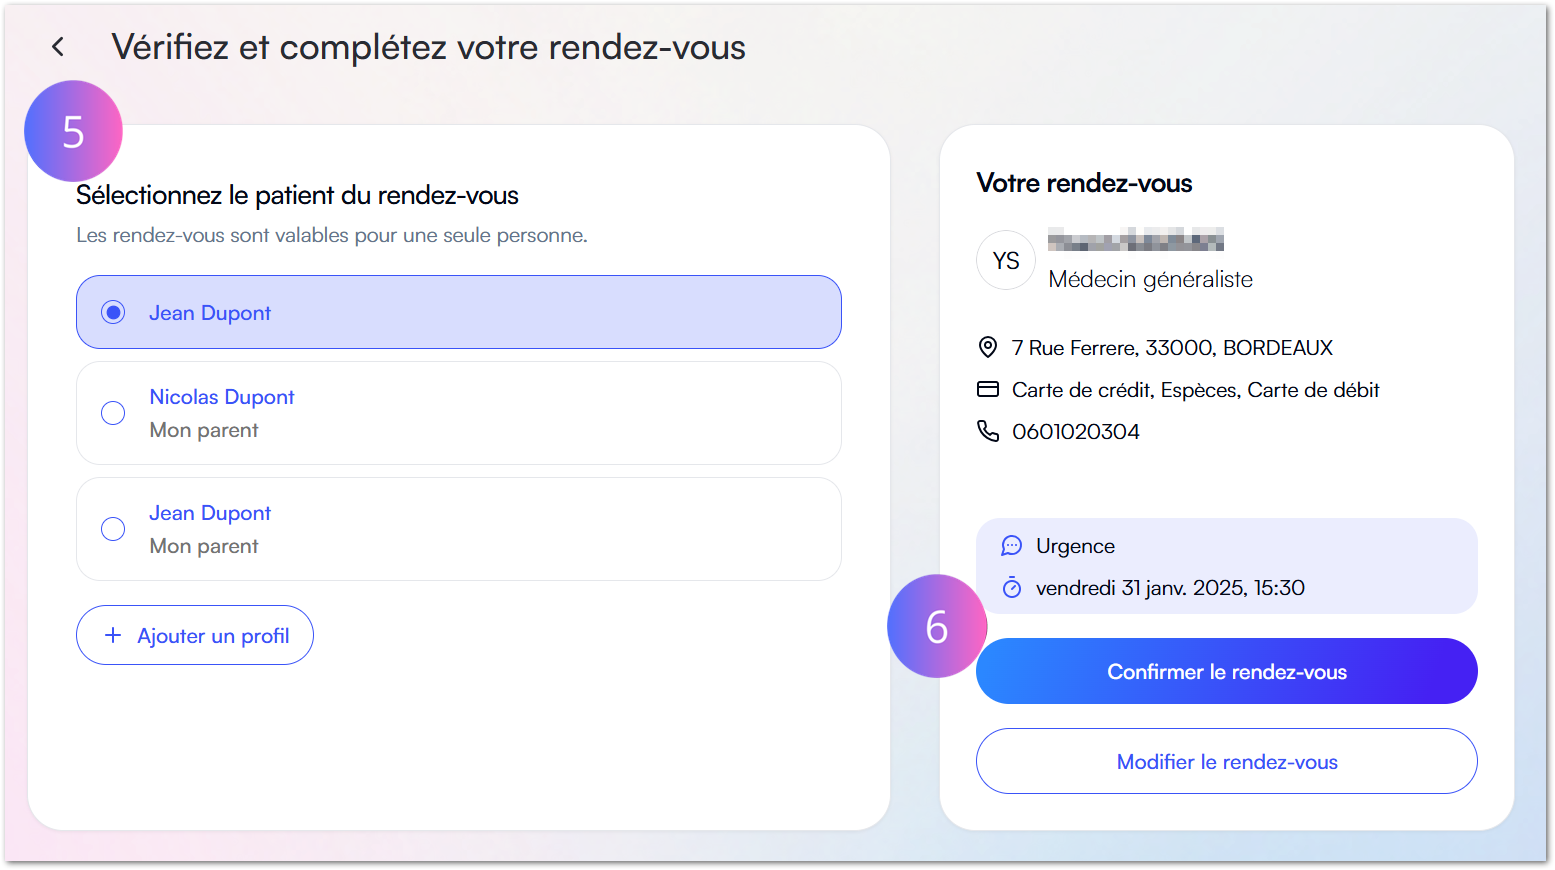
Task: Select Nicolas Dupont as the patient
Action: click(x=113, y=413)
